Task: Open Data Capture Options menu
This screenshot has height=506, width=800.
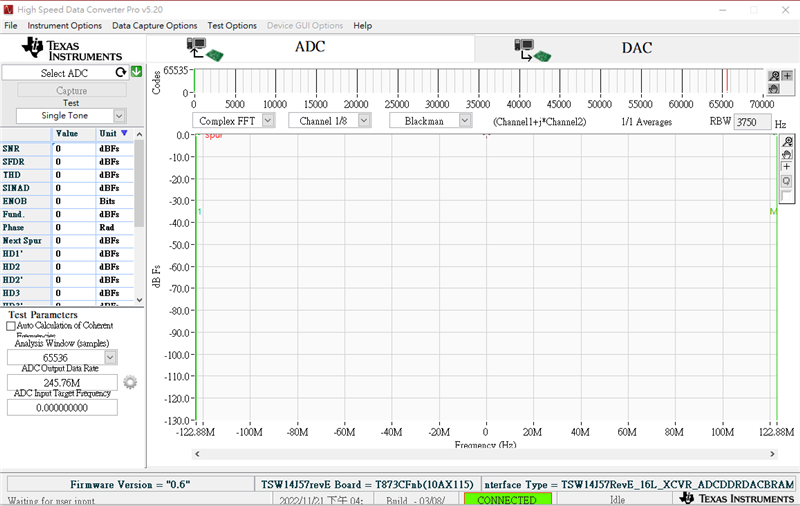Action: click(155, 26)
